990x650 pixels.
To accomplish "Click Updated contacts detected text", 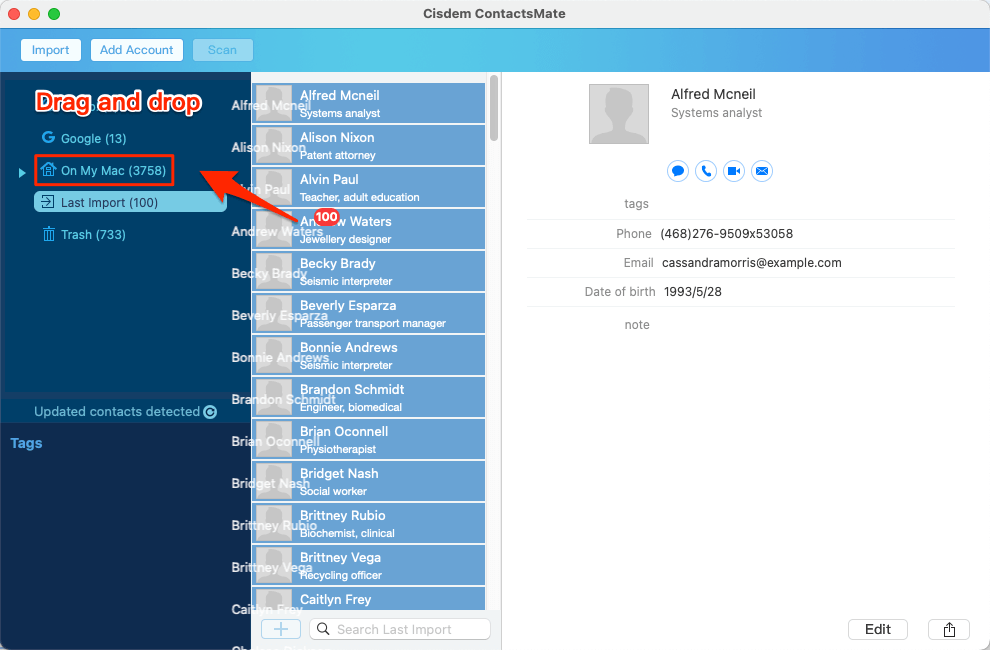I will (x=117, y=411).
